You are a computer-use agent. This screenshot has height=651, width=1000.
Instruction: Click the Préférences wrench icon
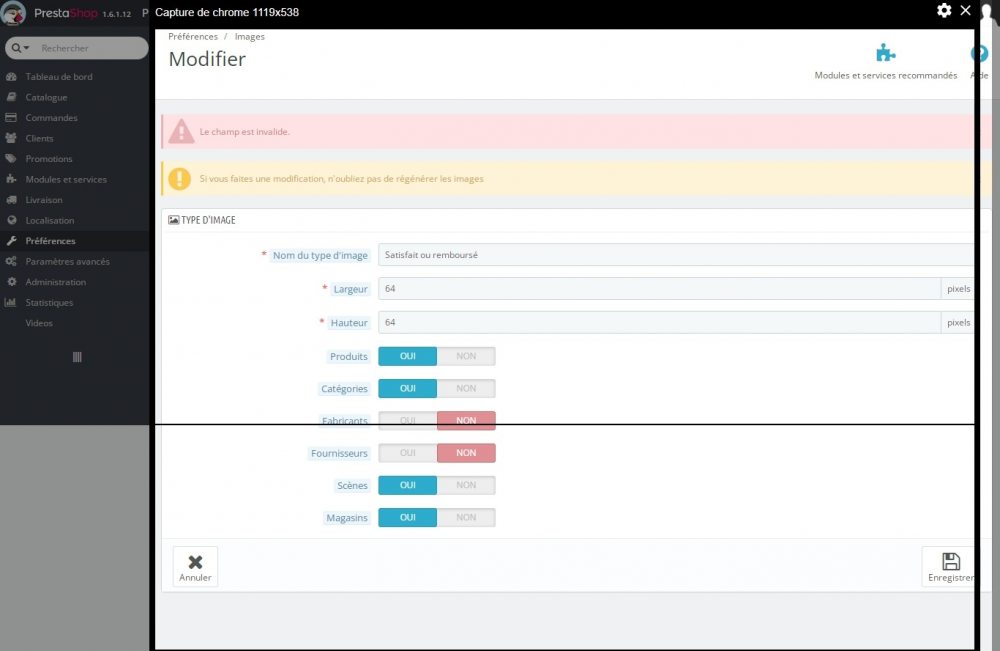11,240
